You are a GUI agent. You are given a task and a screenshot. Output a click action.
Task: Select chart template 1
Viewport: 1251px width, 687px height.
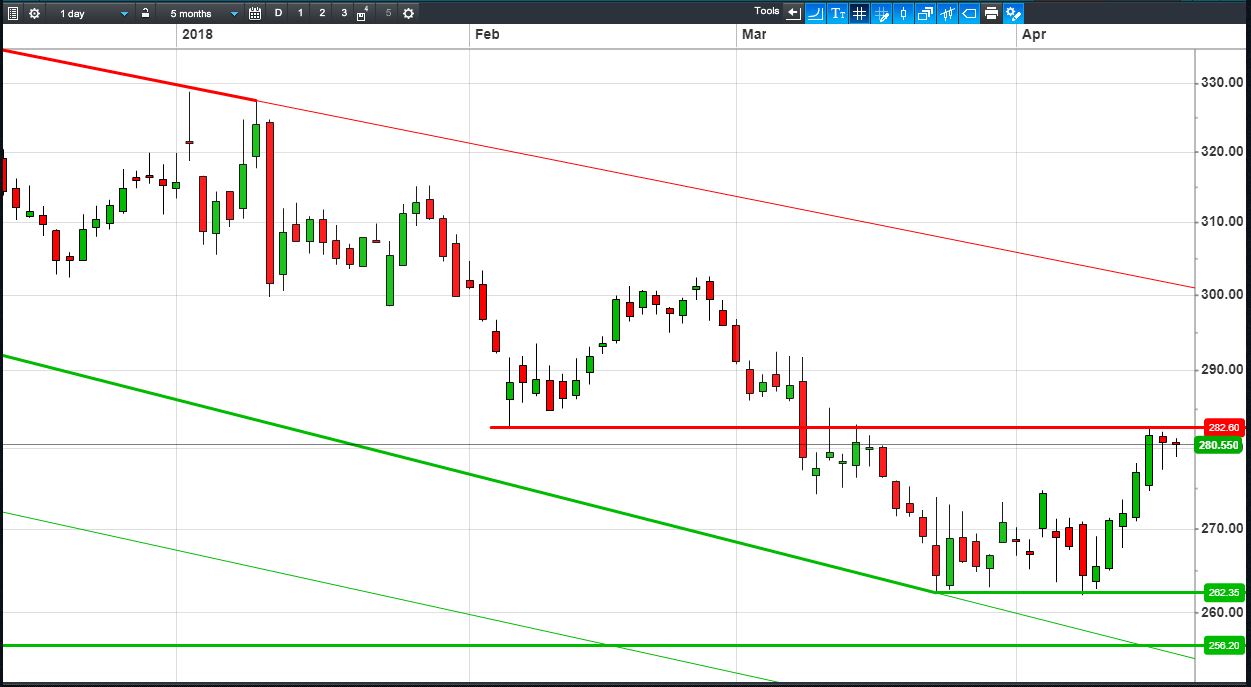pos(300,13)
